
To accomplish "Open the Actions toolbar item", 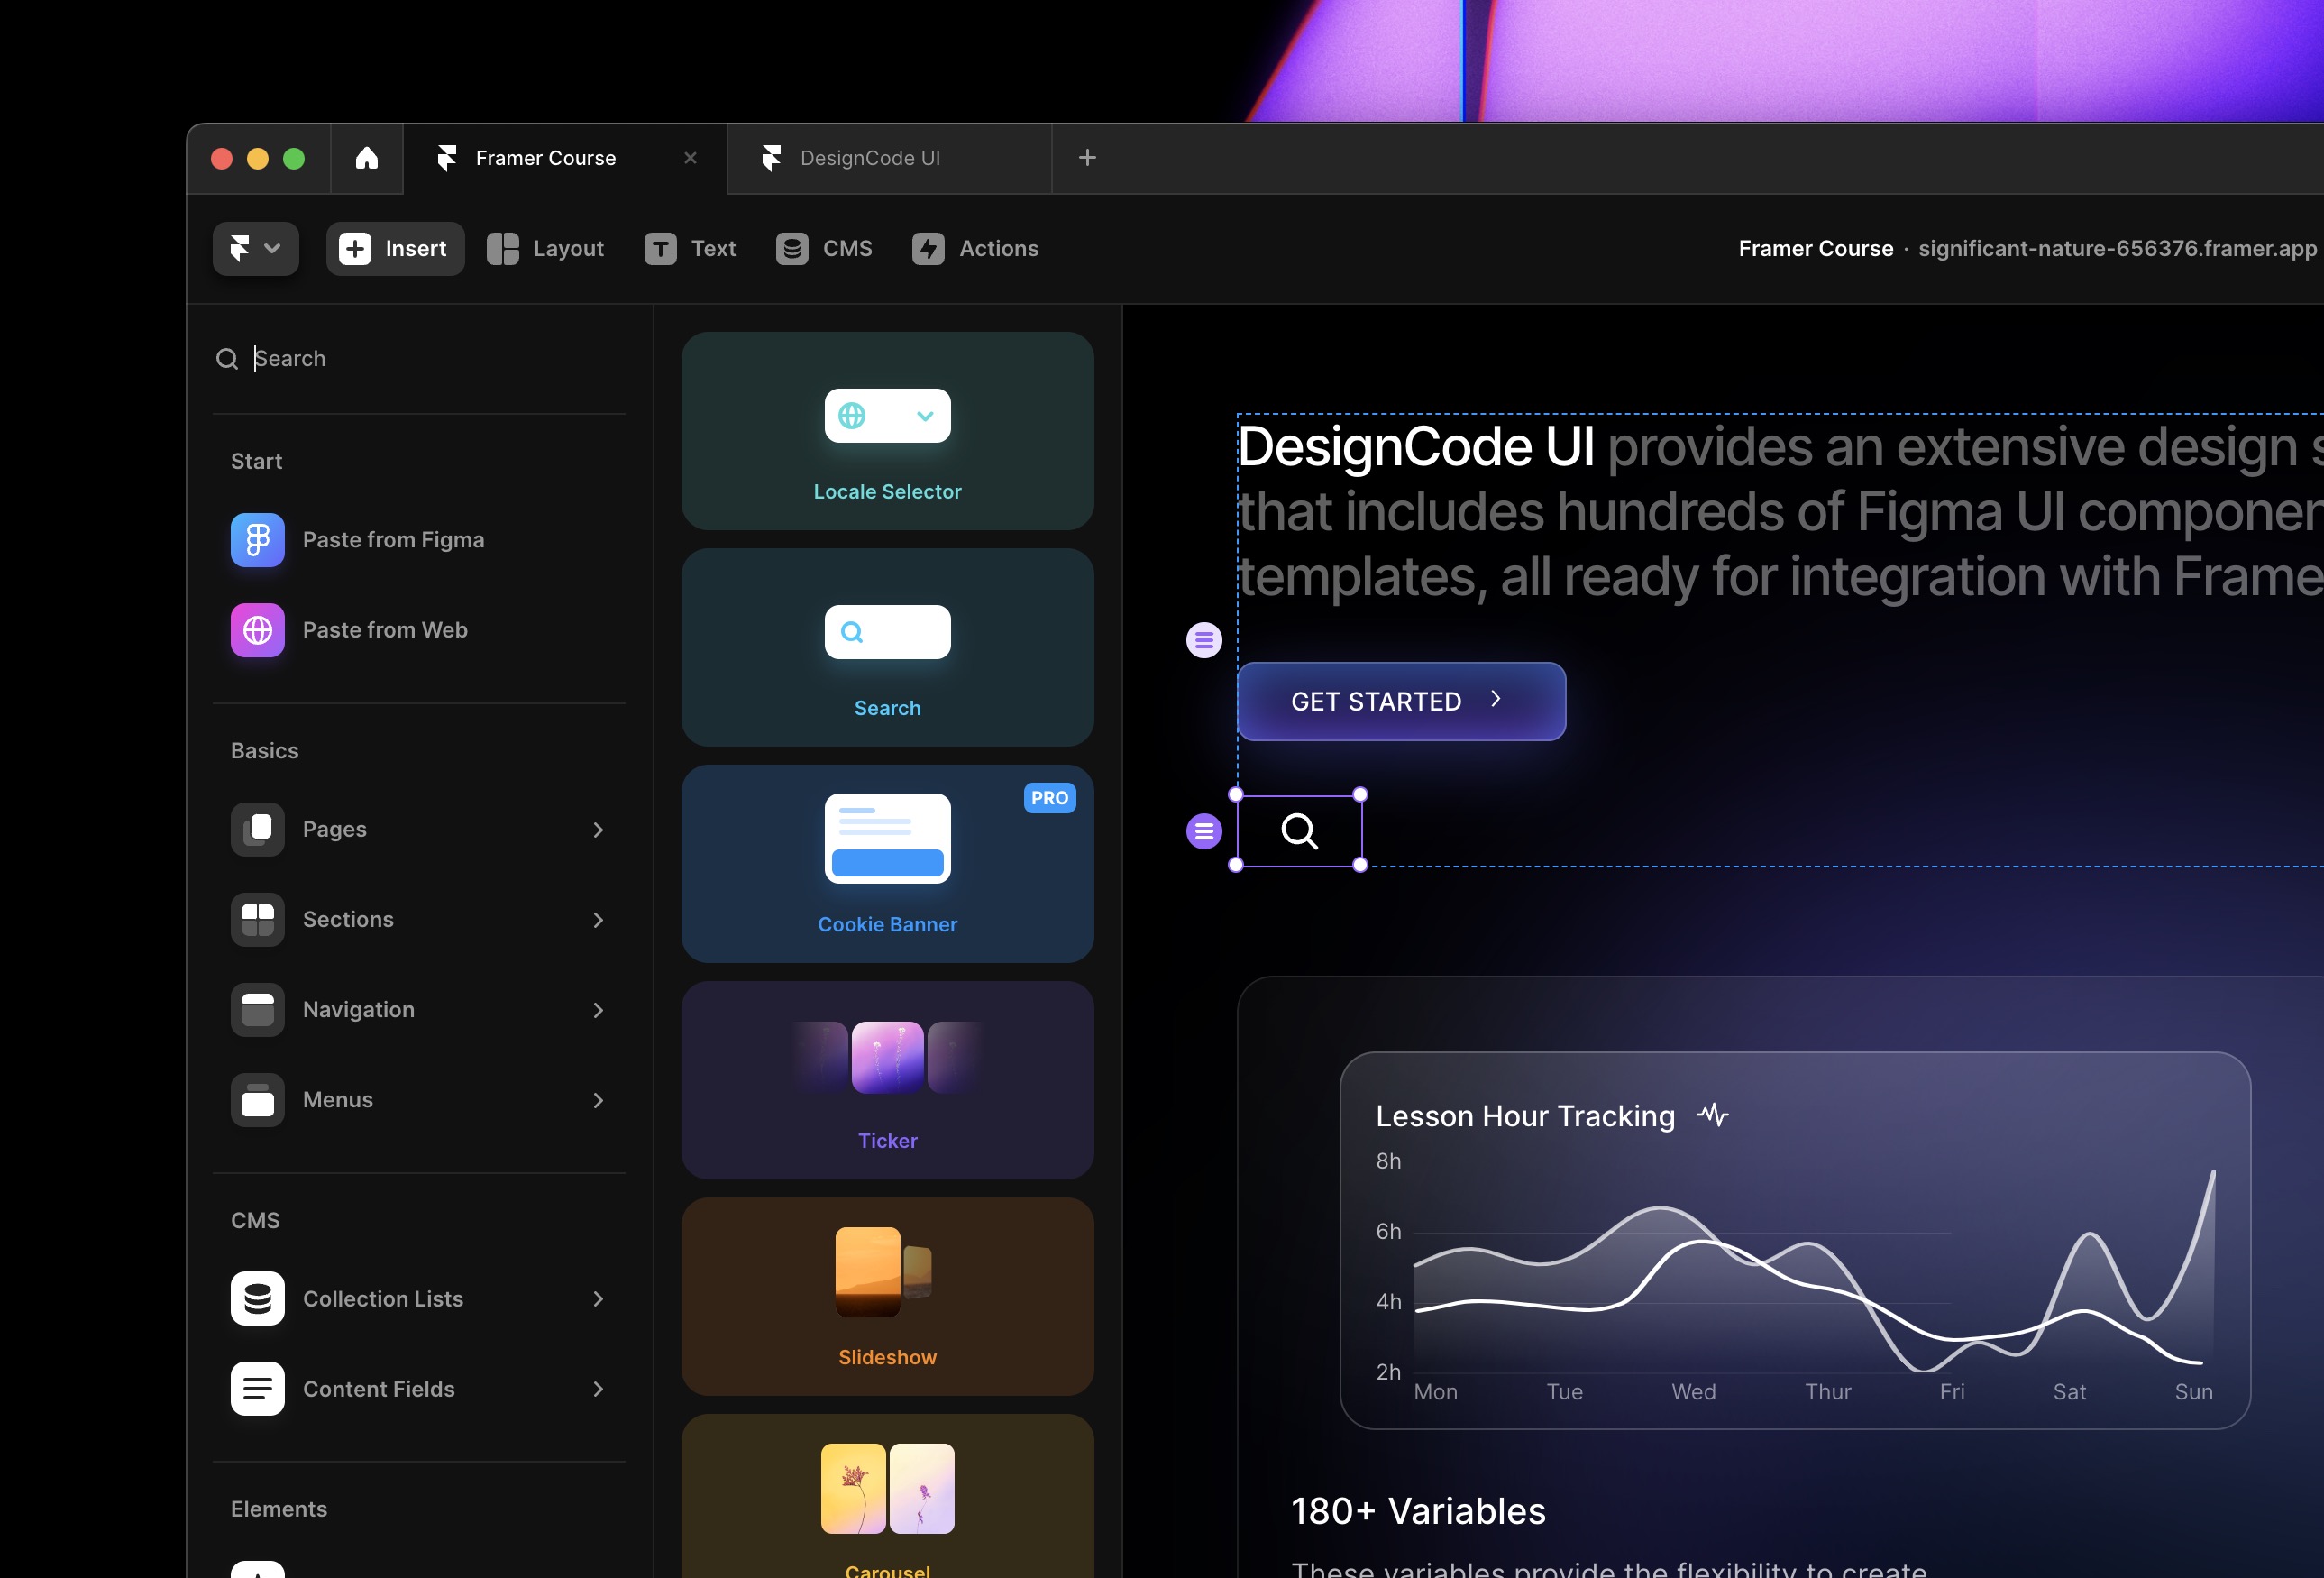I will (976, 248).
